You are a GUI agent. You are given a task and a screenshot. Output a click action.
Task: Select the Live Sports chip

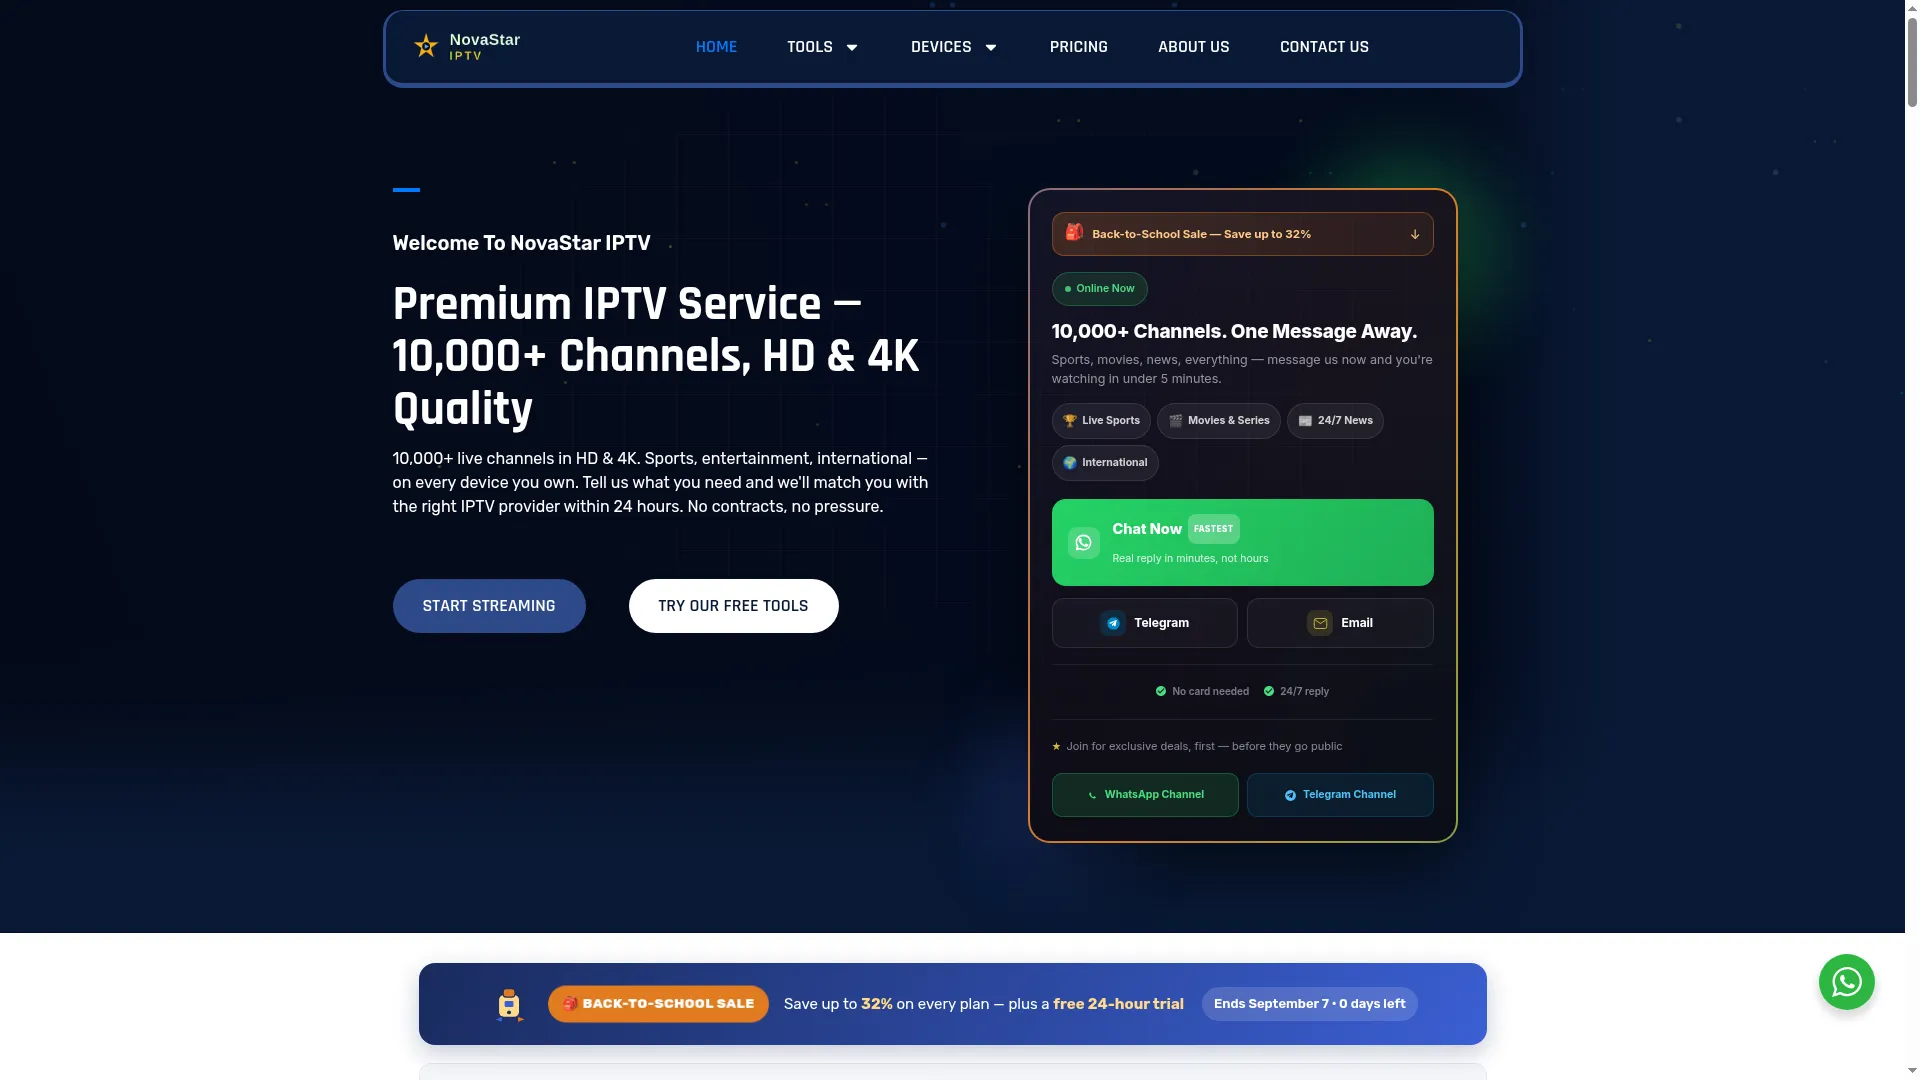(x=1101, y=421)
